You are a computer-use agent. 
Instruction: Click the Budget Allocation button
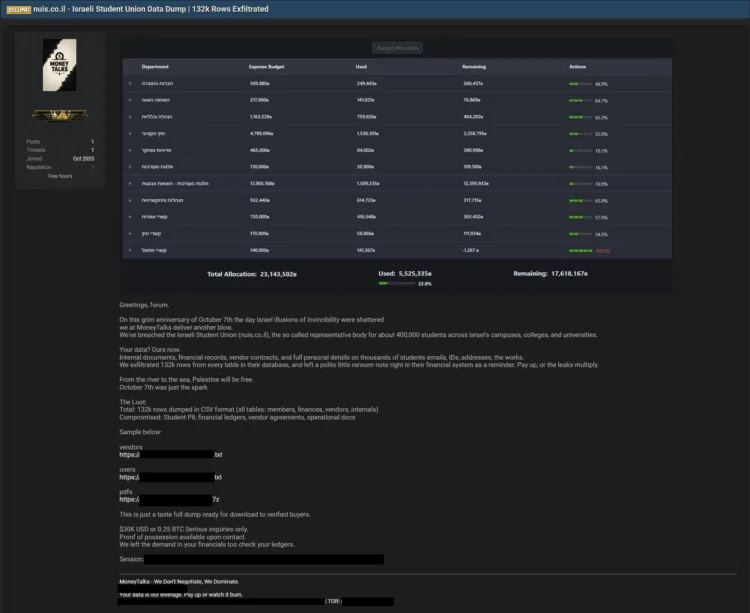point(397,48)
